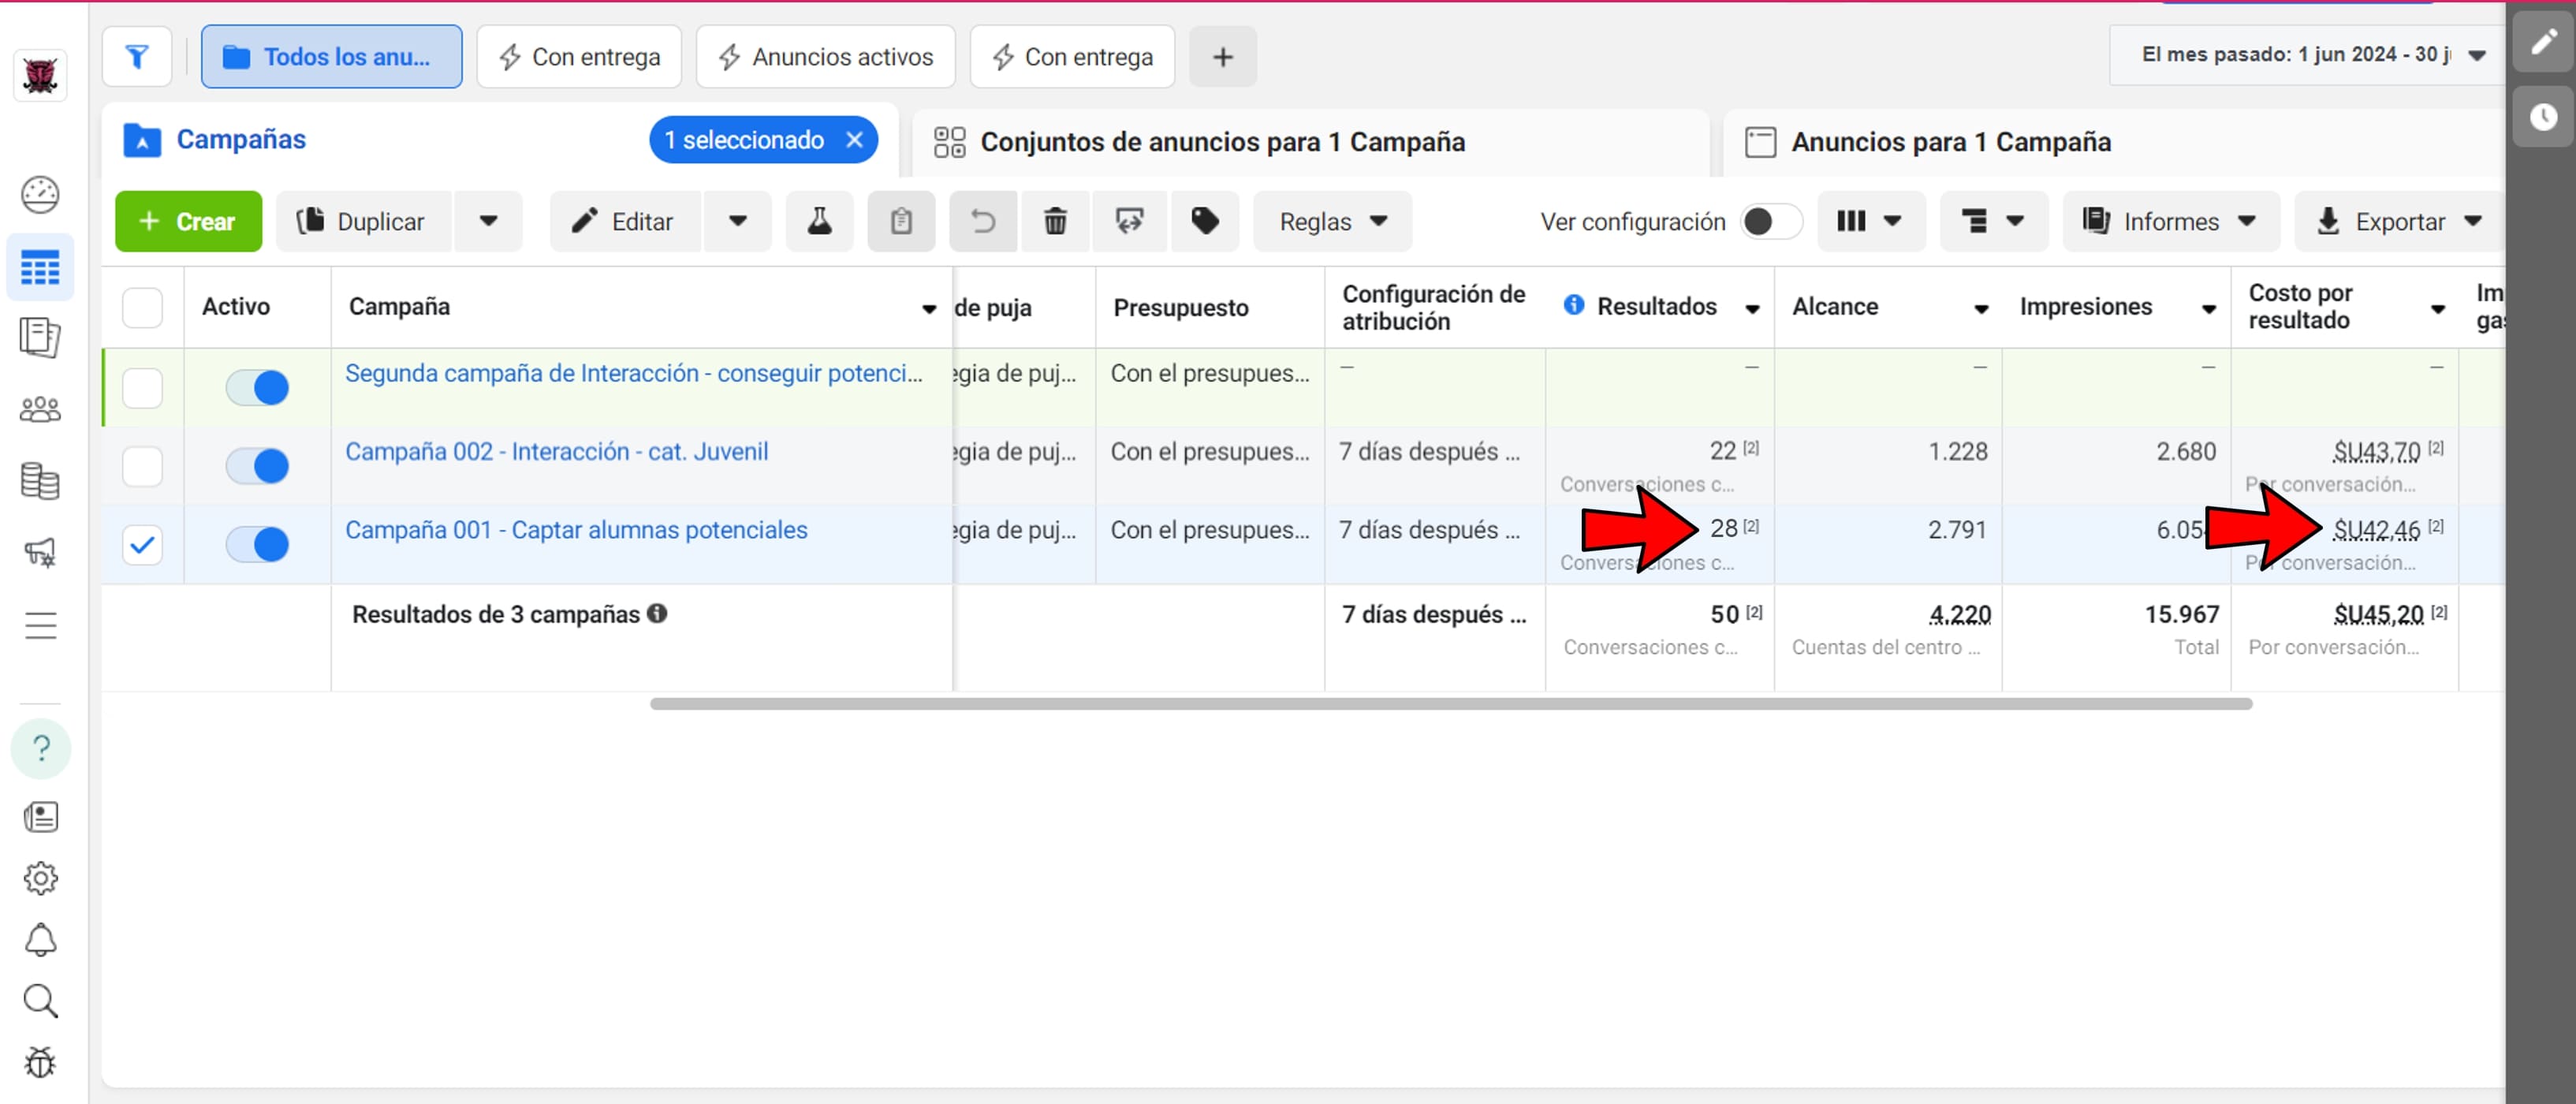Click the search magnifier in sidebar
This screenshot has height=1104, width=2576.
pos(40,1001)
